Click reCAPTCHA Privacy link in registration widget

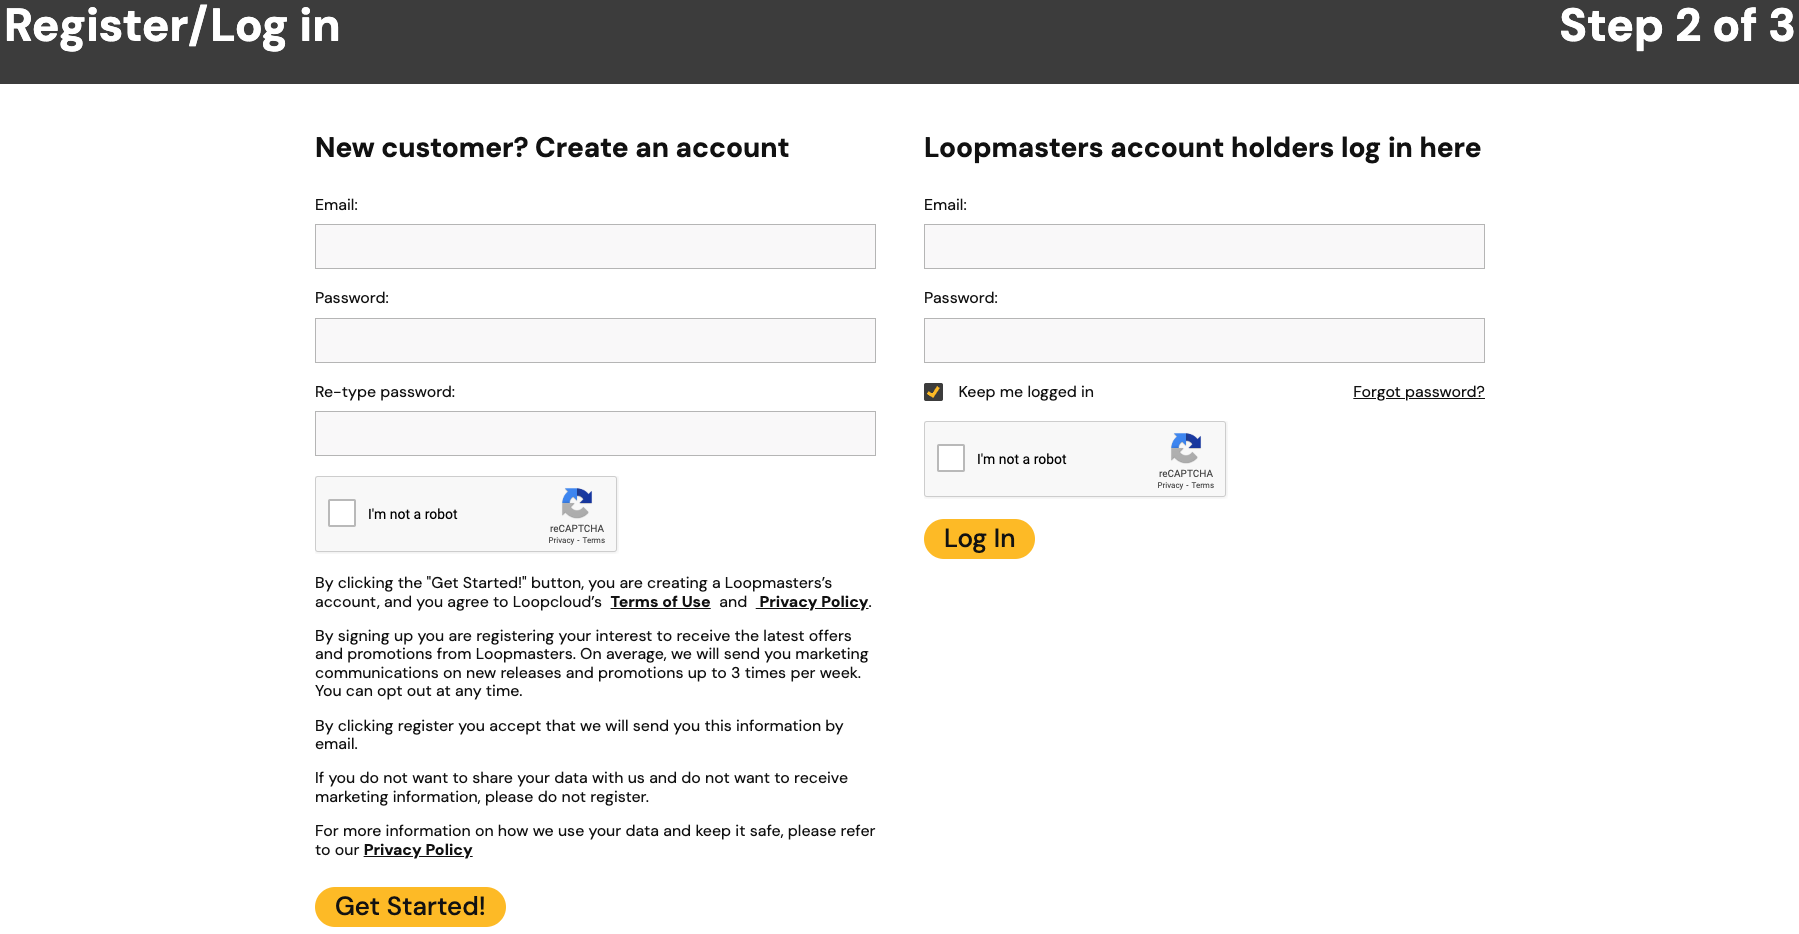pyautogui.click(x=561, y=541)
